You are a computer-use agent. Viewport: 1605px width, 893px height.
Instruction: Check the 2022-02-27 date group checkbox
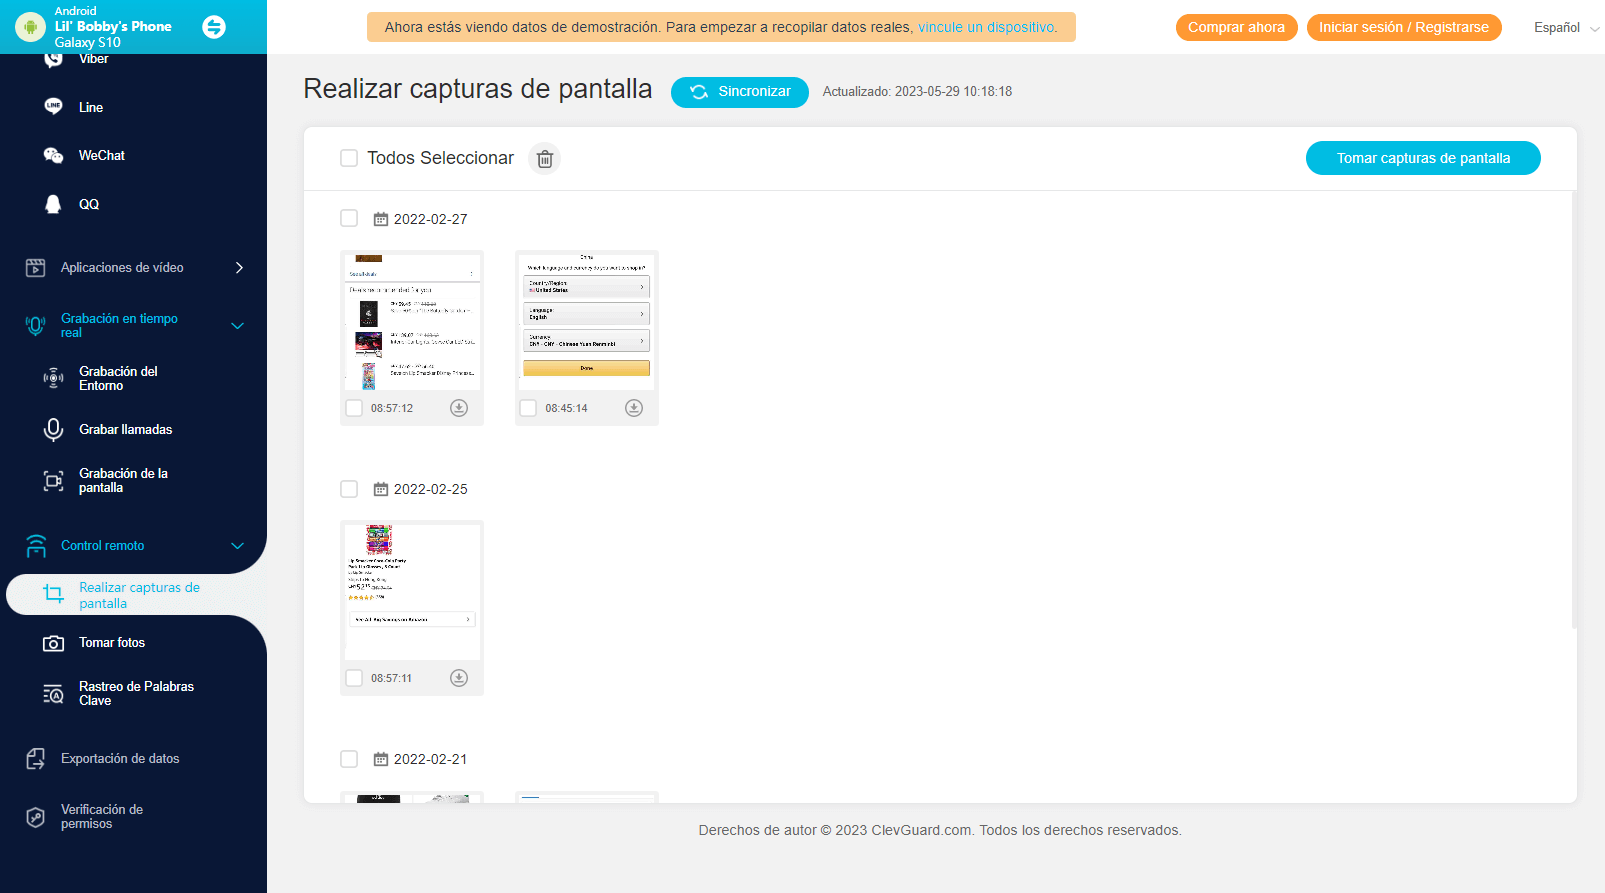pyautogui.click(x=349, y=218)
